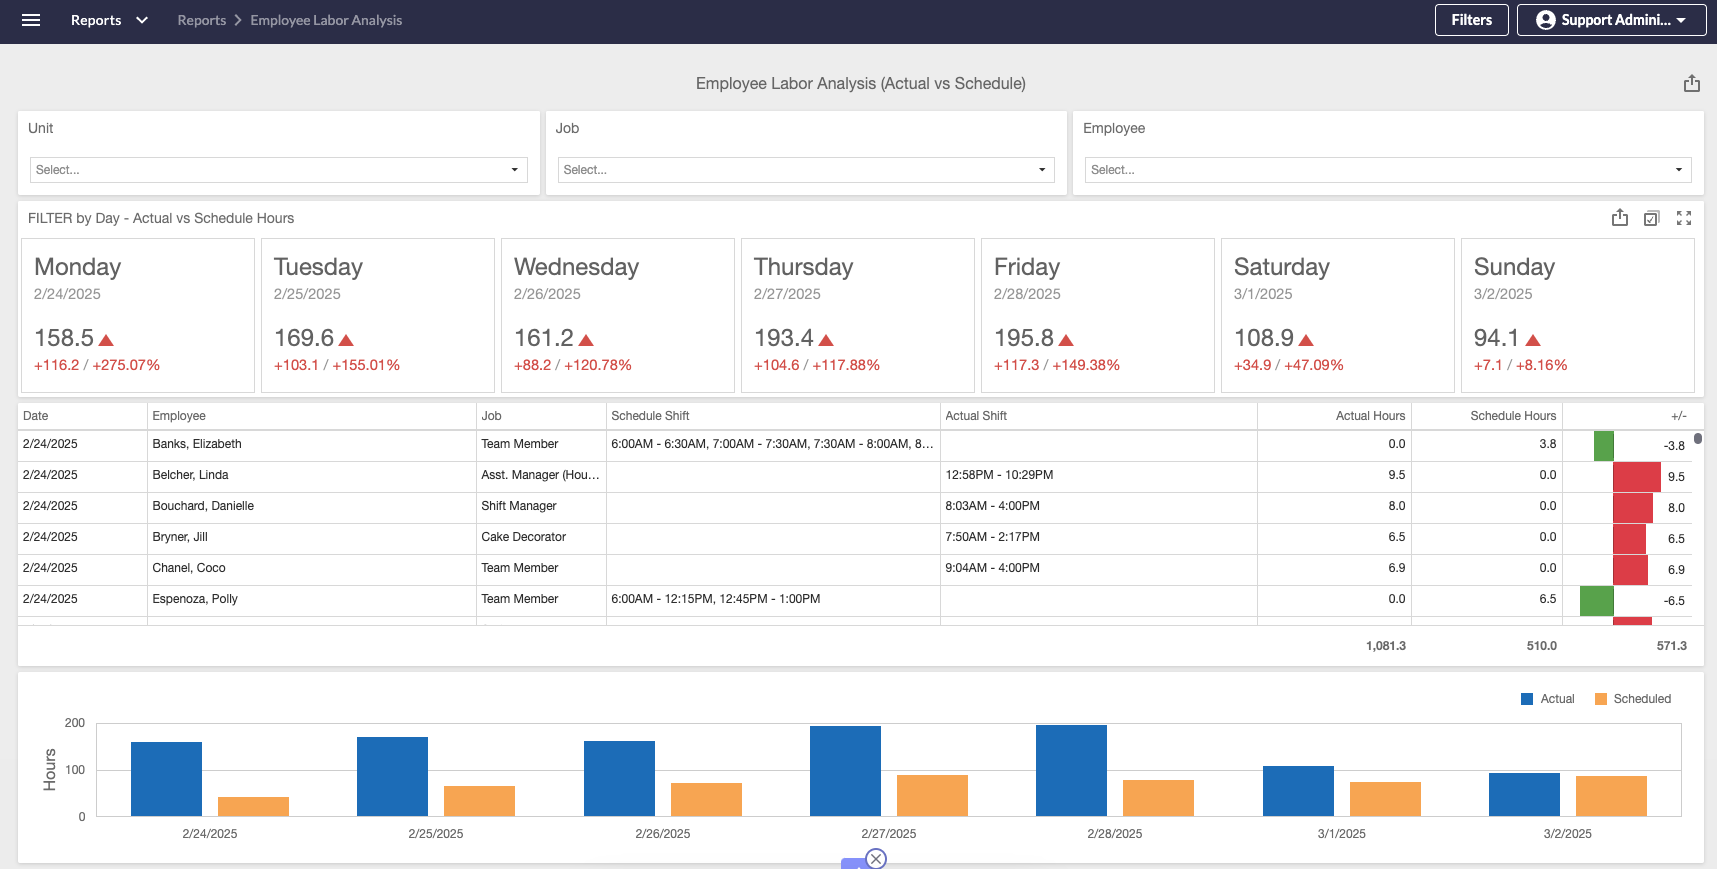This screenshot has width=1717, height=869.
Task: Export the Filter by Day panel
Action: coord(1619,218)
